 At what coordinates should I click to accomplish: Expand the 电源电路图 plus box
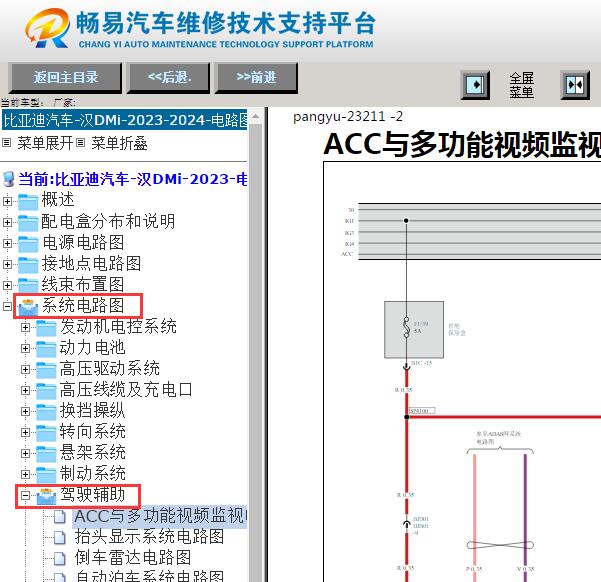pyautogui.click(x=7, y=243)
